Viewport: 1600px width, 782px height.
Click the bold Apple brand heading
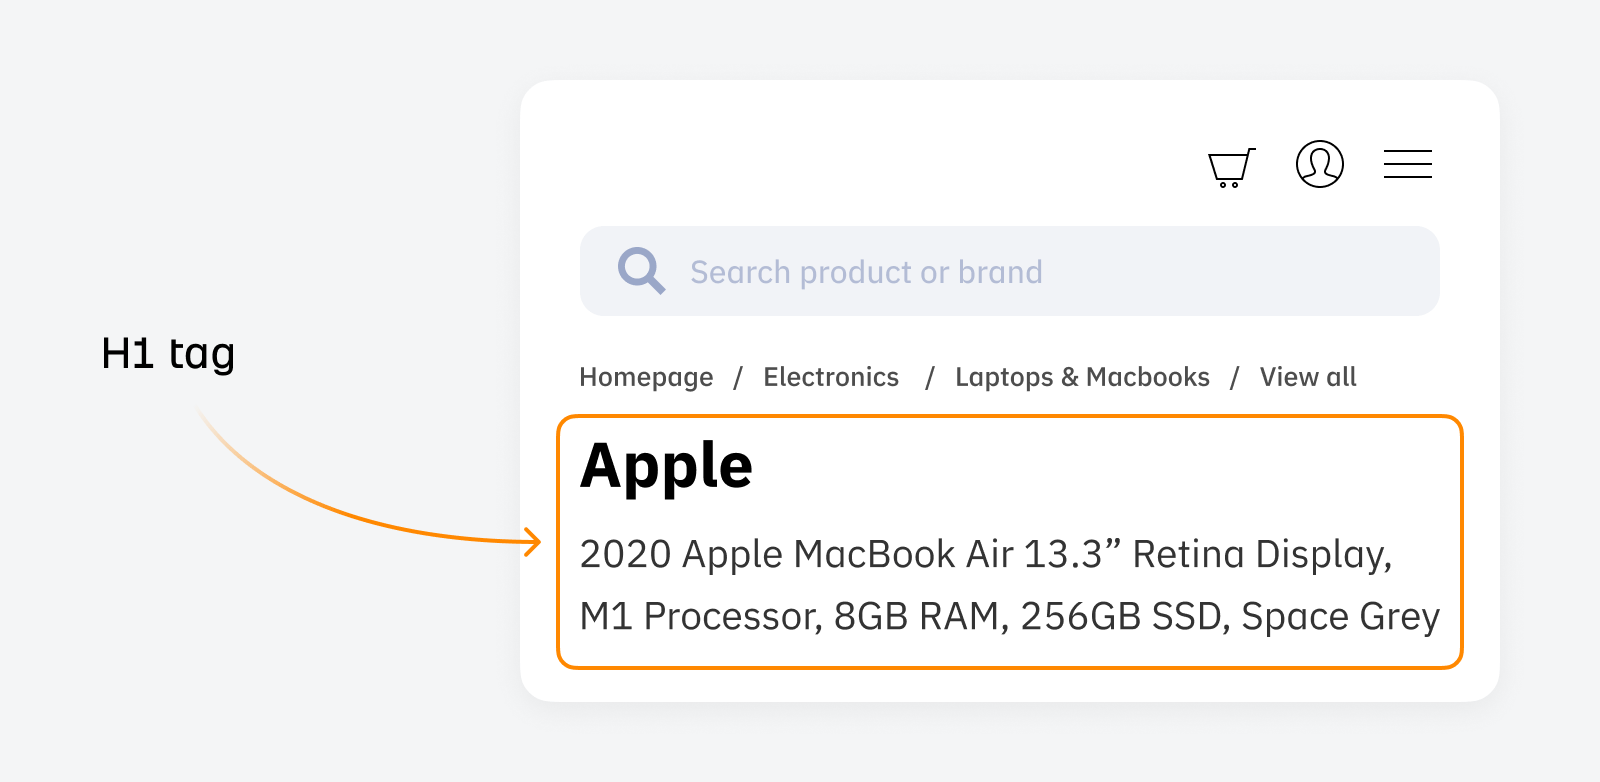666,466
